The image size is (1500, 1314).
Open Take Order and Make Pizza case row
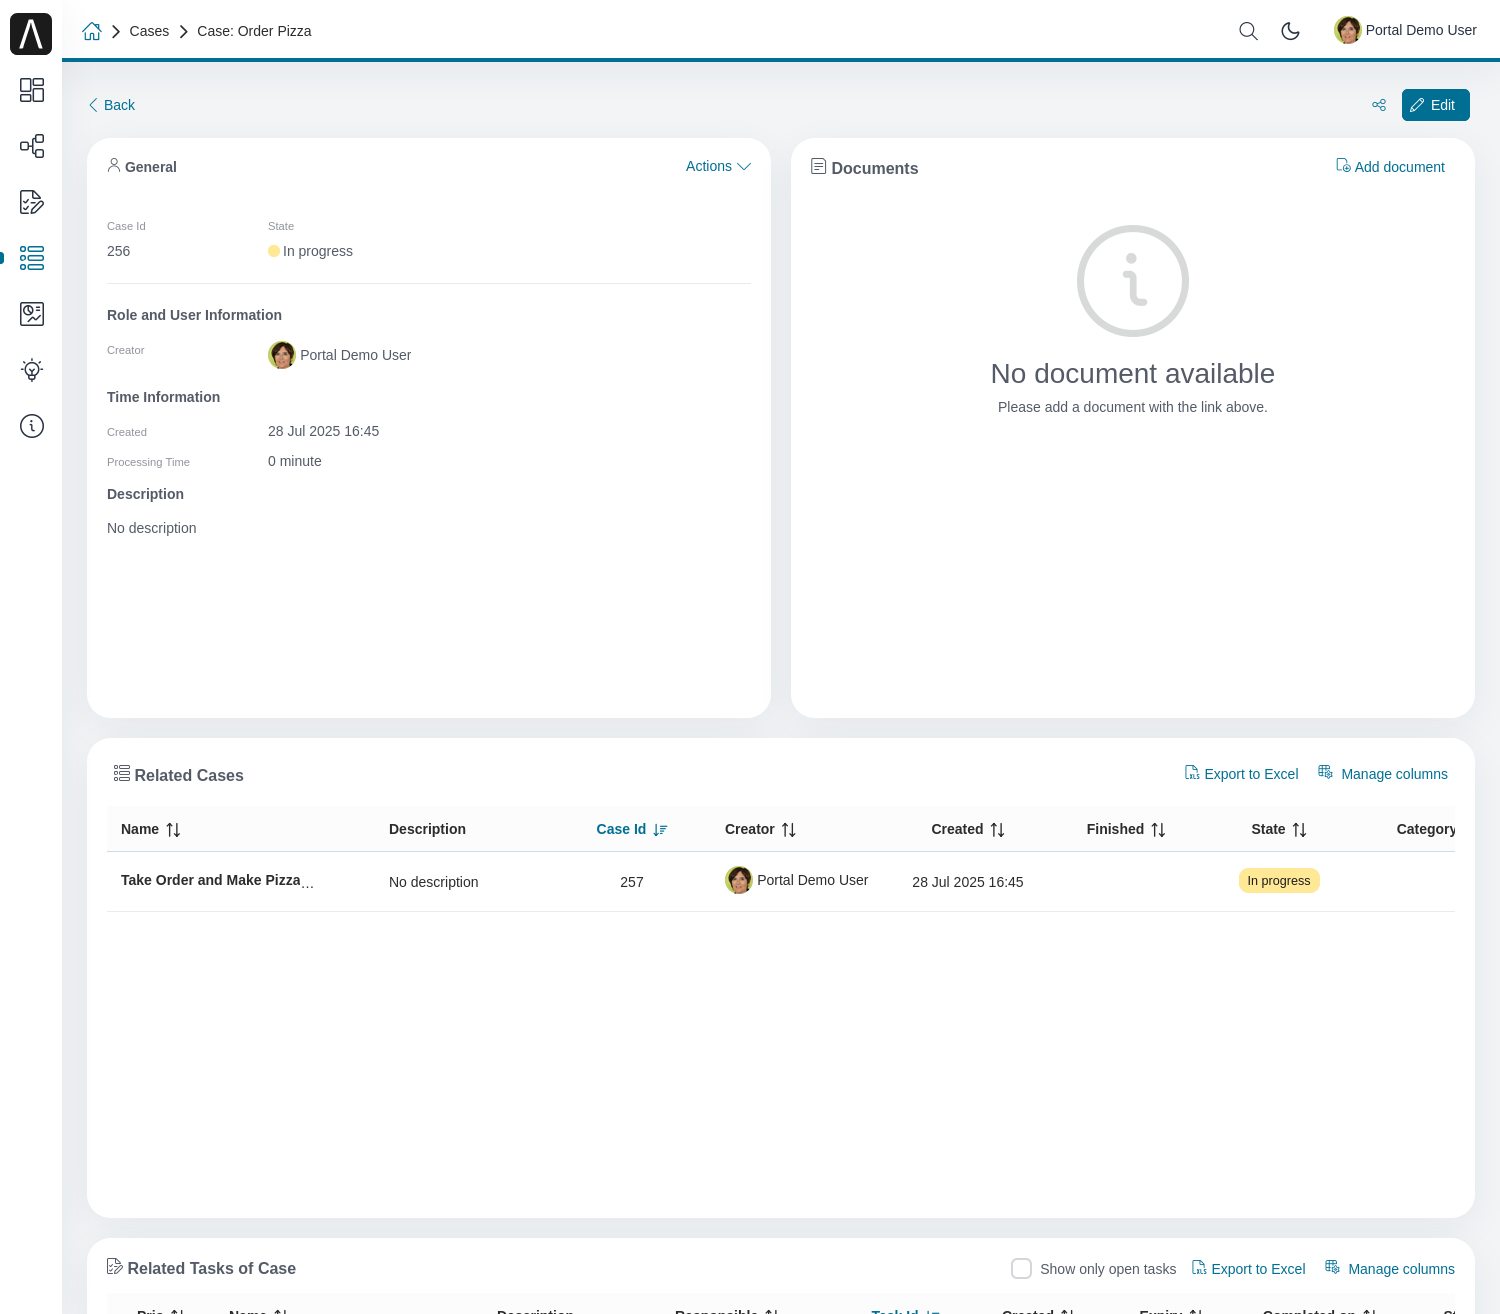pyautogui.click(x=211, y=880)
